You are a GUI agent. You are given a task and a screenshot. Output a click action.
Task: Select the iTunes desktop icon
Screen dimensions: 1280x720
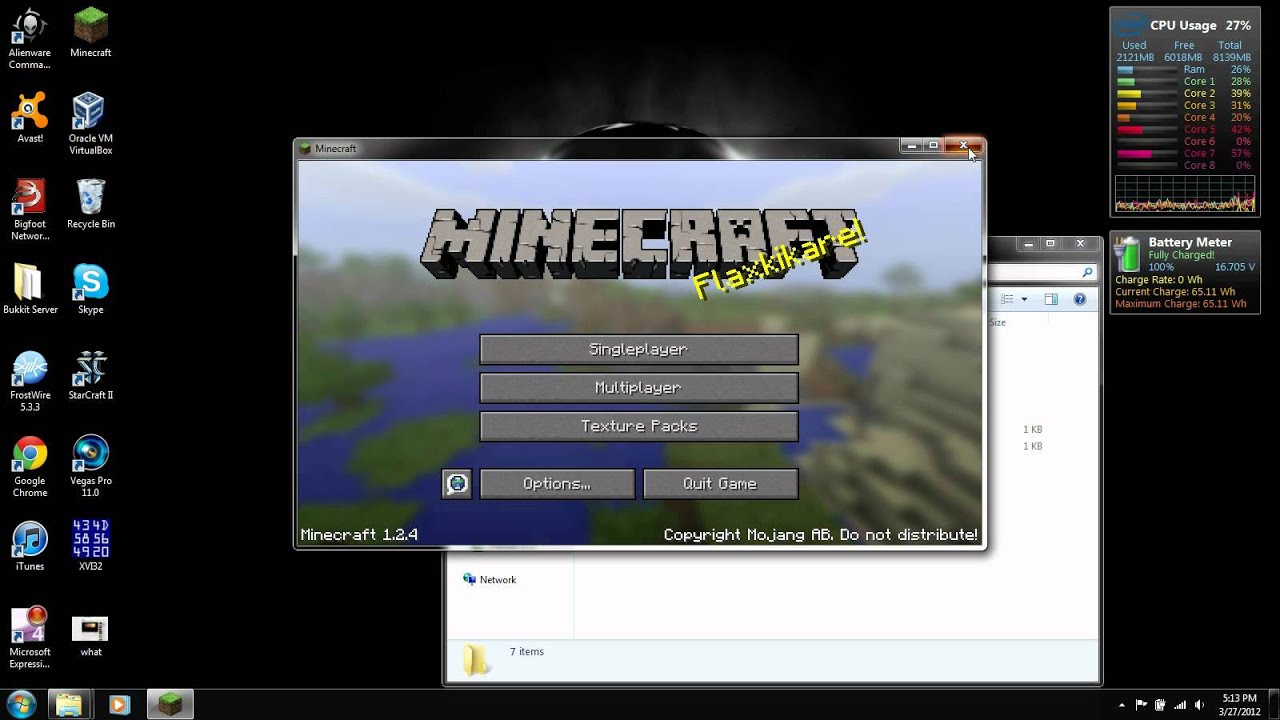30,547
